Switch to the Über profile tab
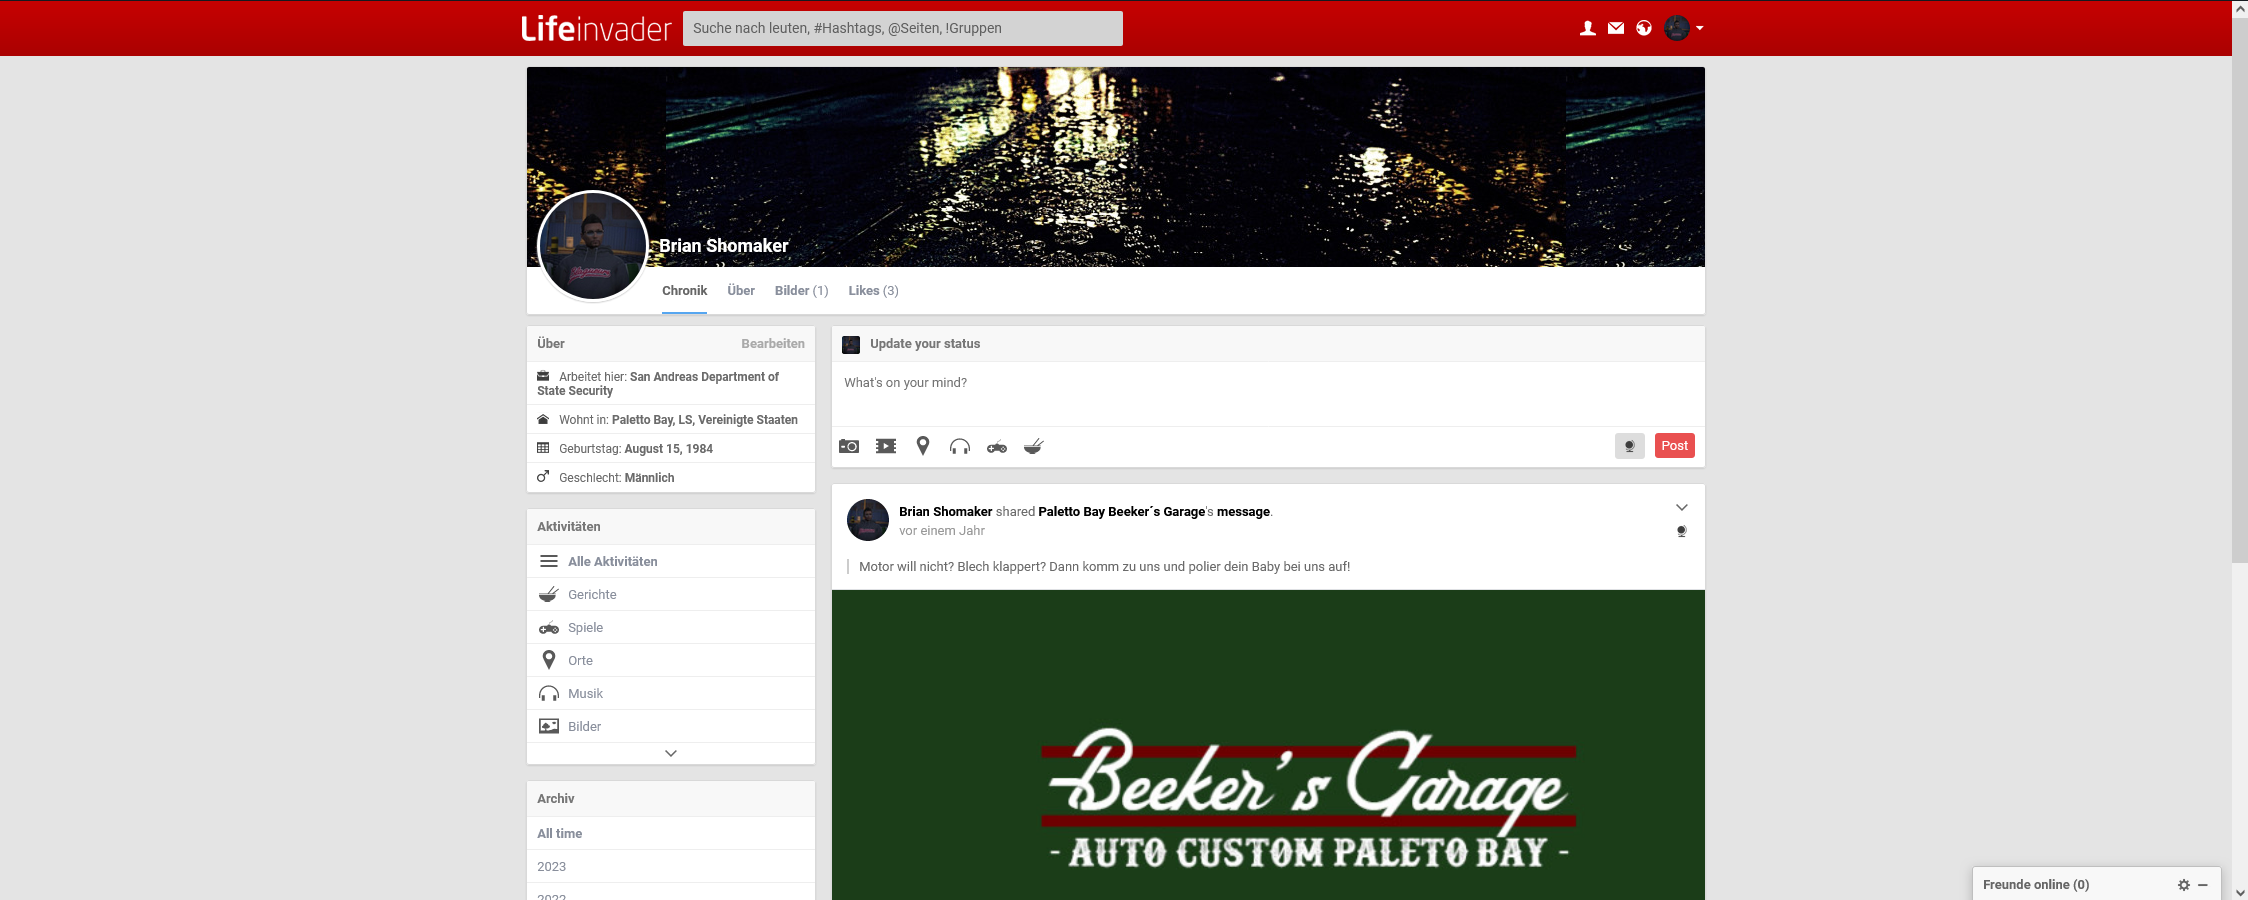The height and width of the screenshot is (900, 2248). pos(741,291)
